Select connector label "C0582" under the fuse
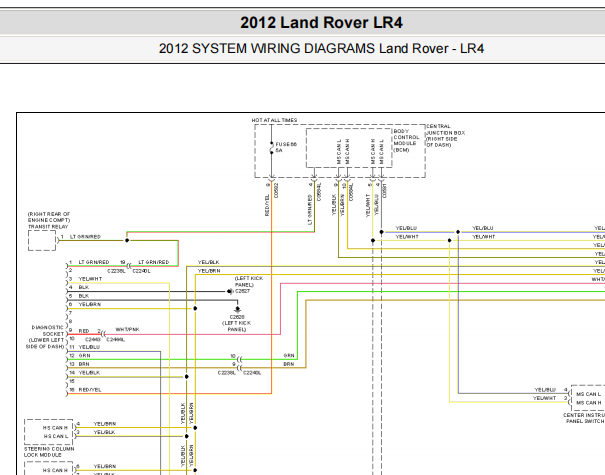This screenshot has height=475, width=605. pyautogui.click(x=276, y=191)
